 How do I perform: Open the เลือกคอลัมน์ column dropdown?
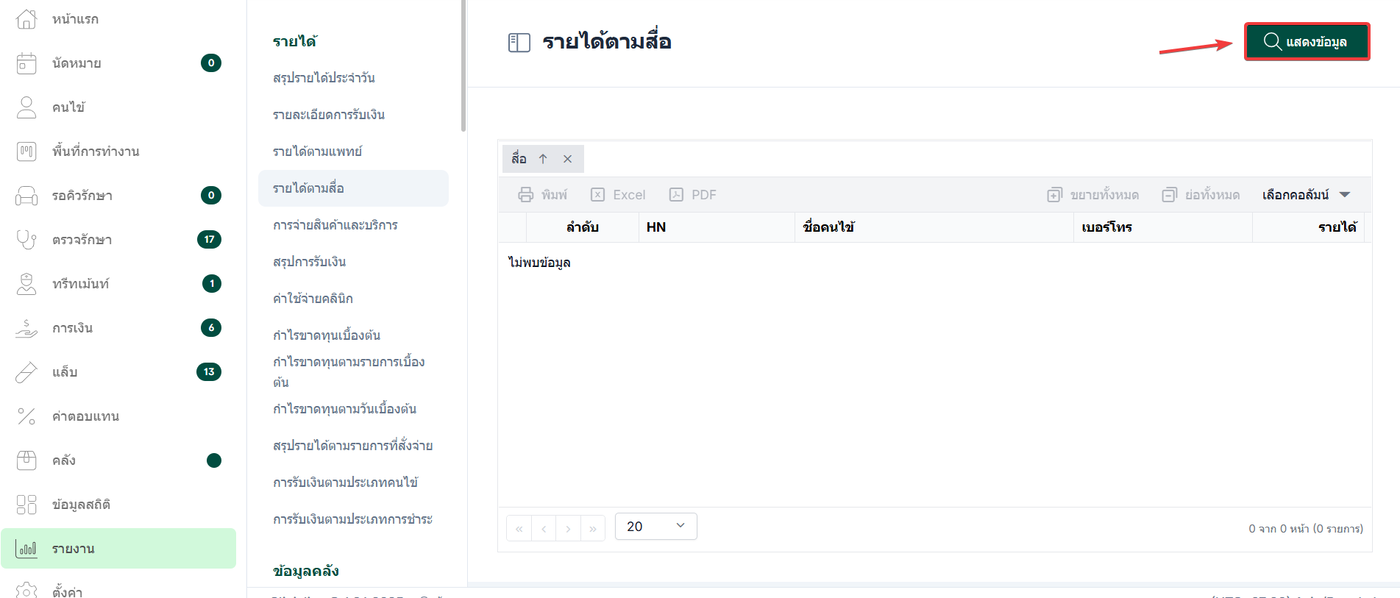point(1306,195)
